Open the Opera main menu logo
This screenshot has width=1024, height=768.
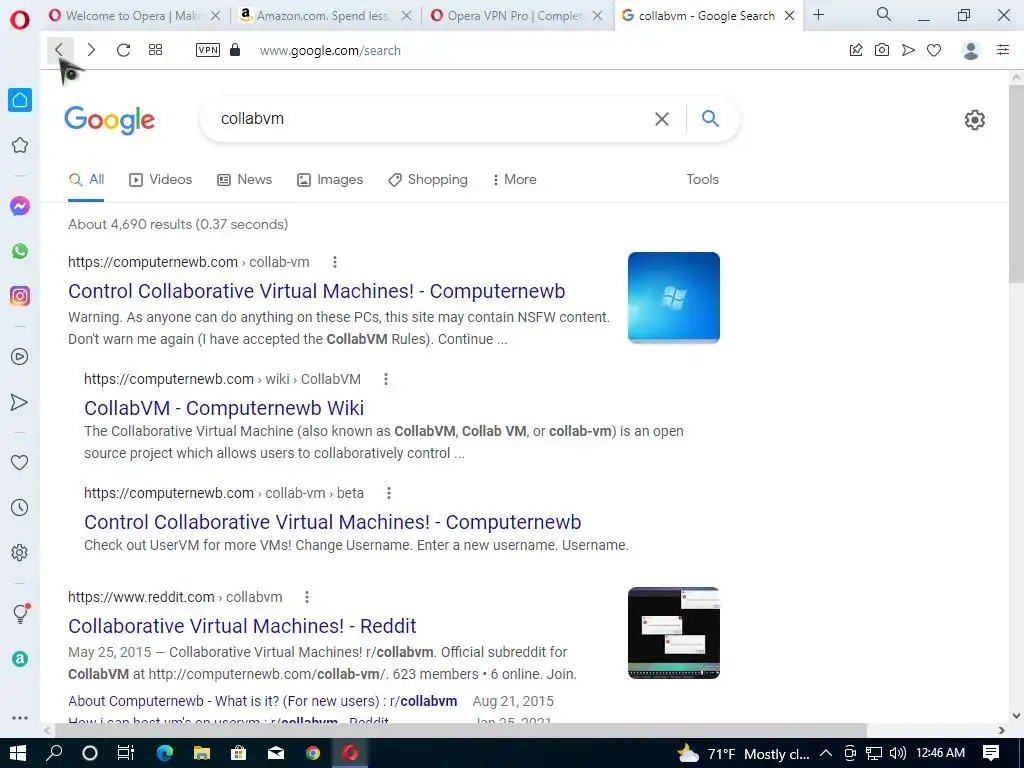[20, 20]
